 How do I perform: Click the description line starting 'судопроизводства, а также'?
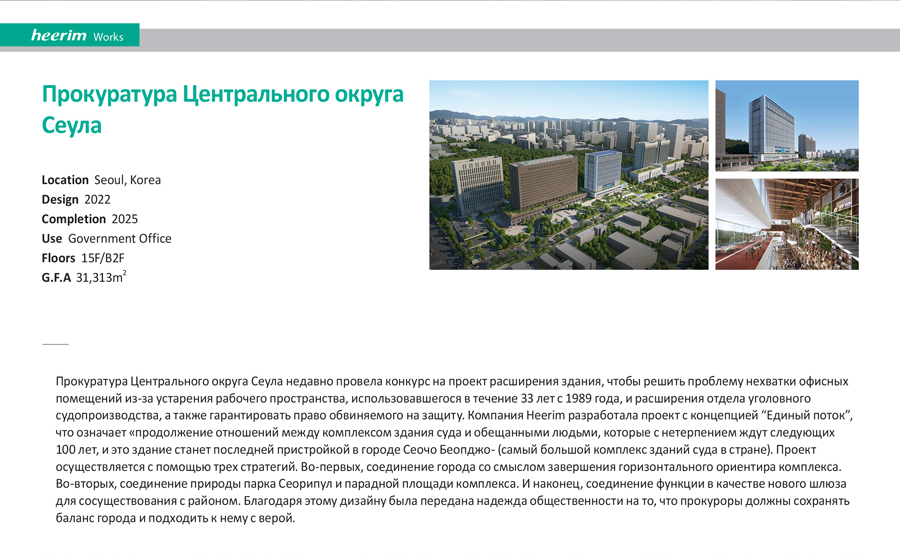pos(454,415)
